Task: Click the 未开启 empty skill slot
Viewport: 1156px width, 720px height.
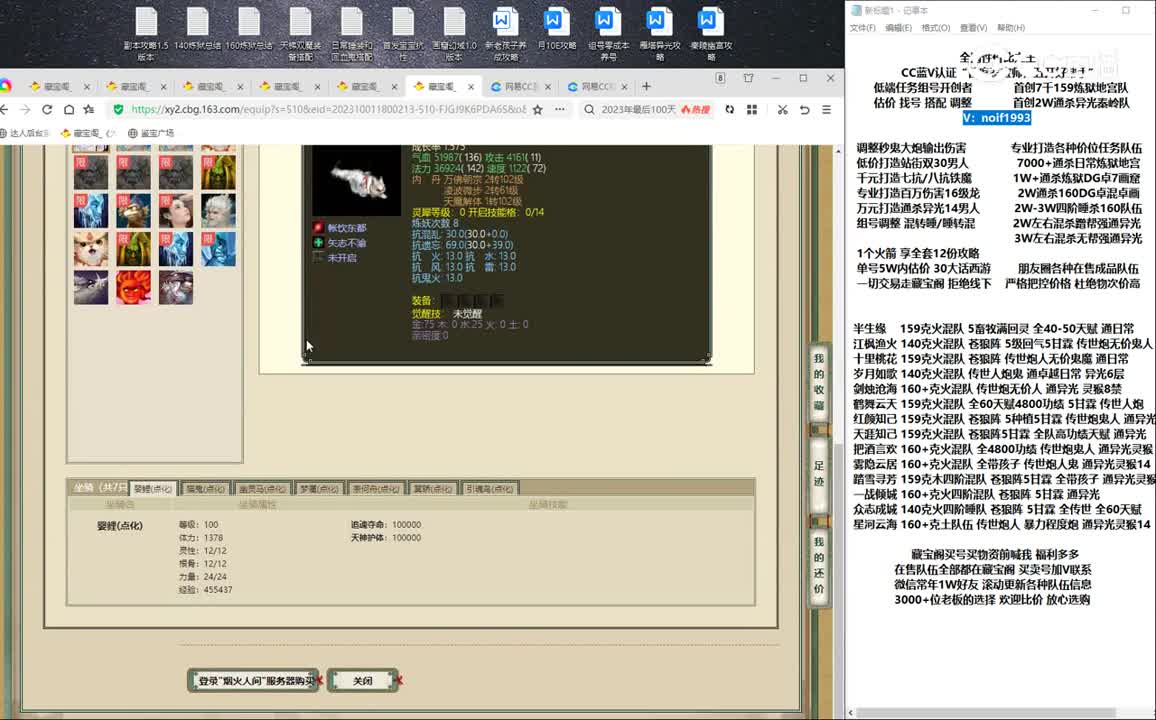Action: (318, 257)
